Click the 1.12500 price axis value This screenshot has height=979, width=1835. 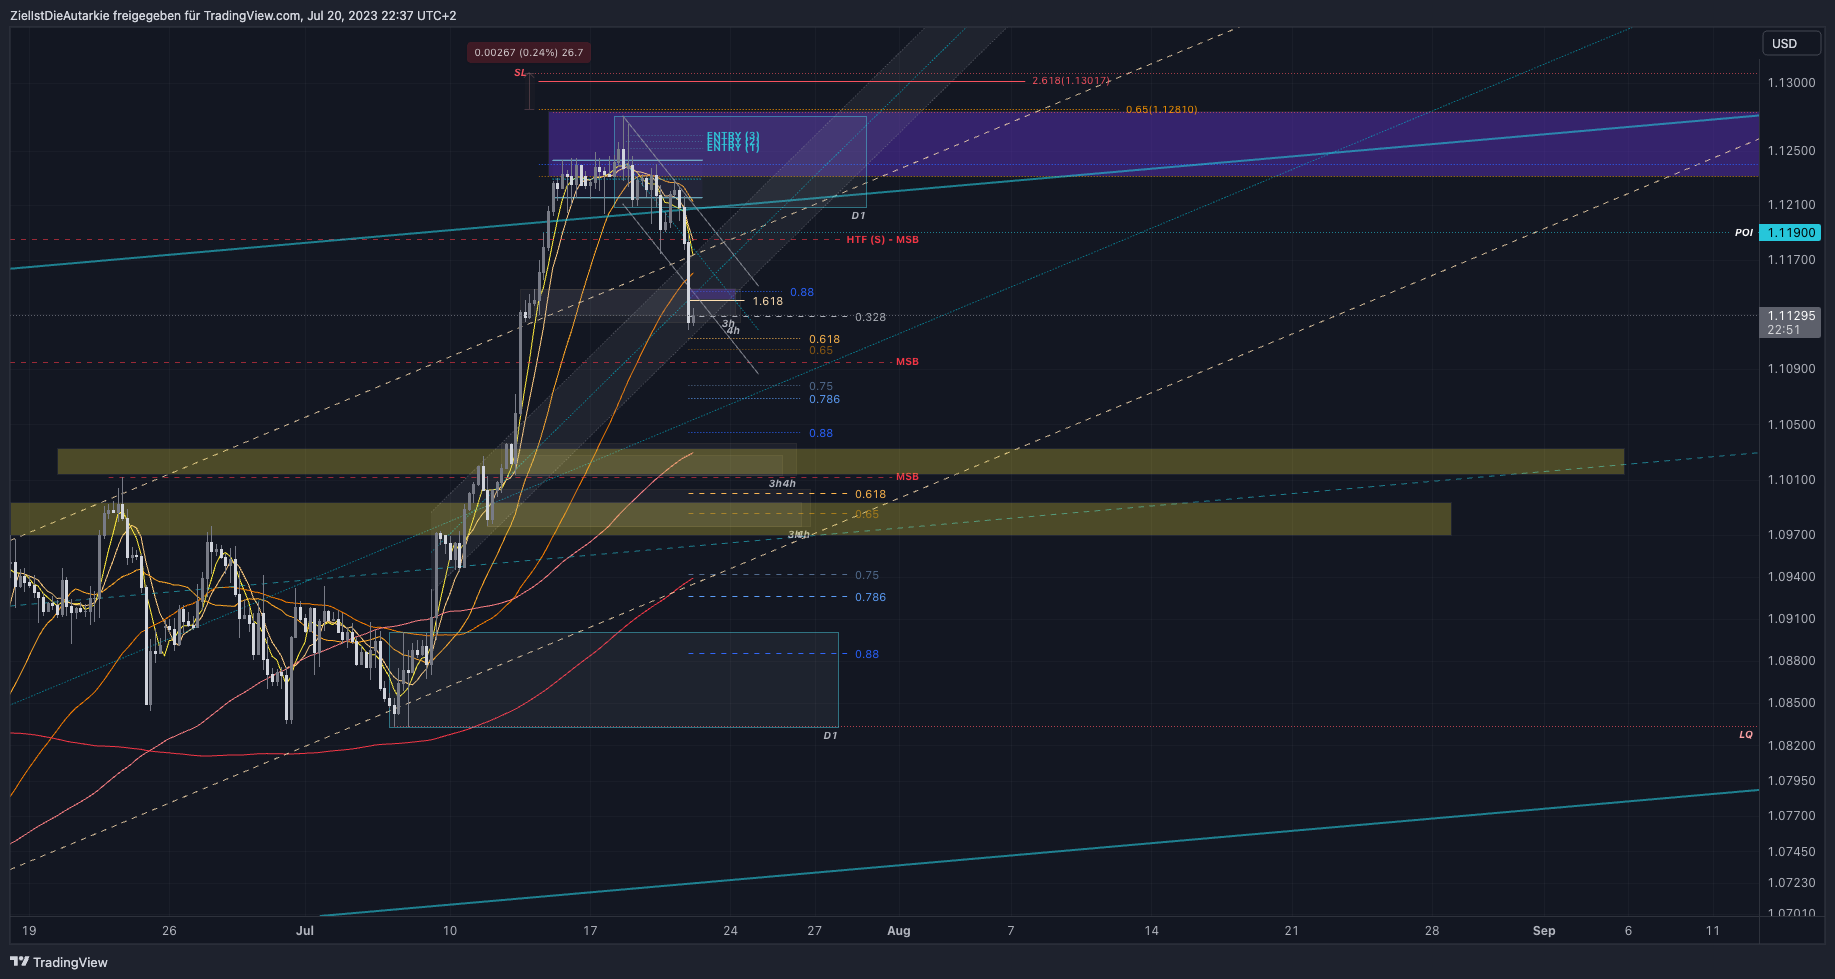(x=1791, y=151)
